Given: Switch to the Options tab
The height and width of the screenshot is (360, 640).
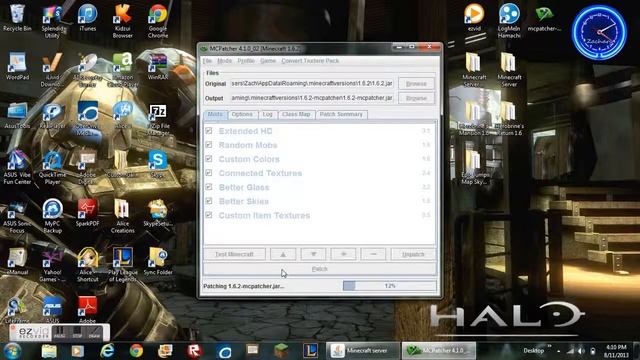Looking at the screenshot, I should click(x=242, y=114).
